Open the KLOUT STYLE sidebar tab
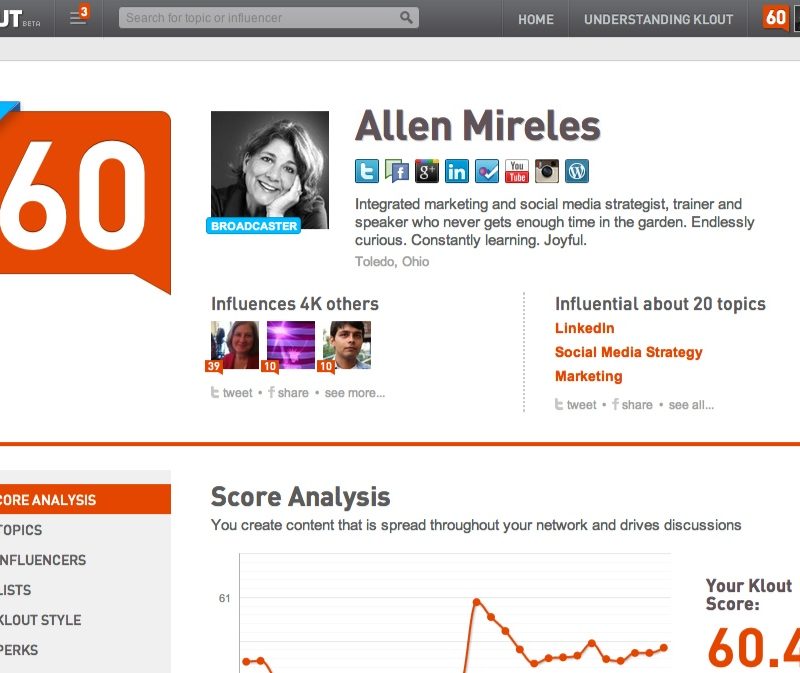The image size is (800, 673). [40, 620]
